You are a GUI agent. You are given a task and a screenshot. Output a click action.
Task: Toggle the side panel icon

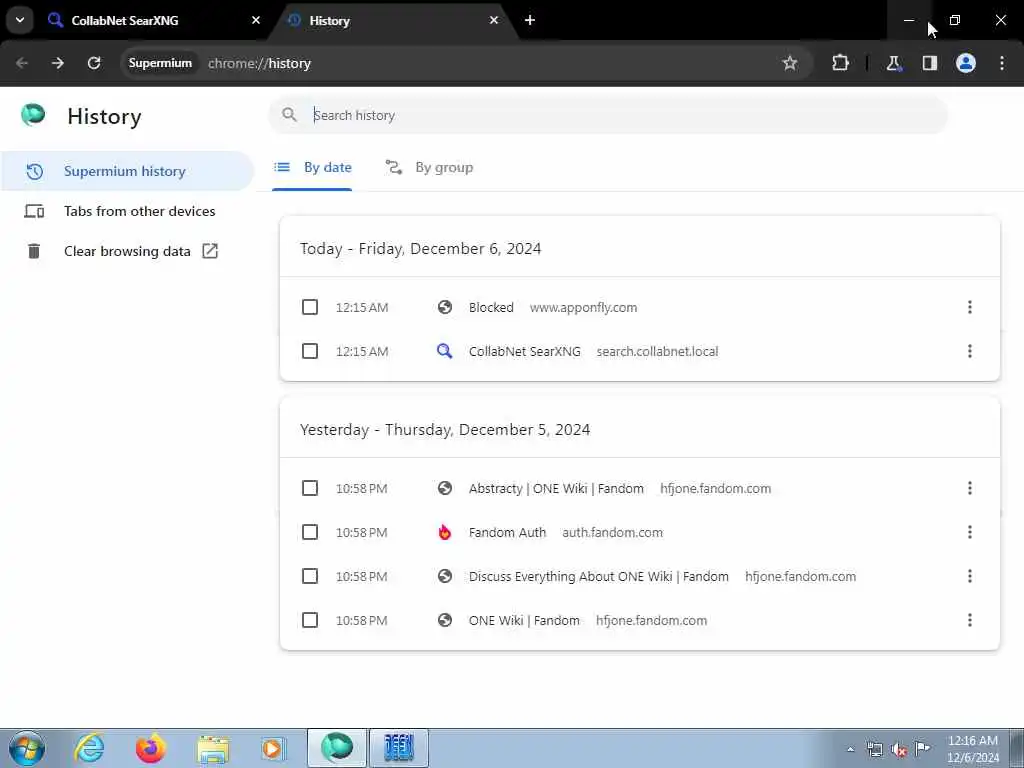(930, 63)
